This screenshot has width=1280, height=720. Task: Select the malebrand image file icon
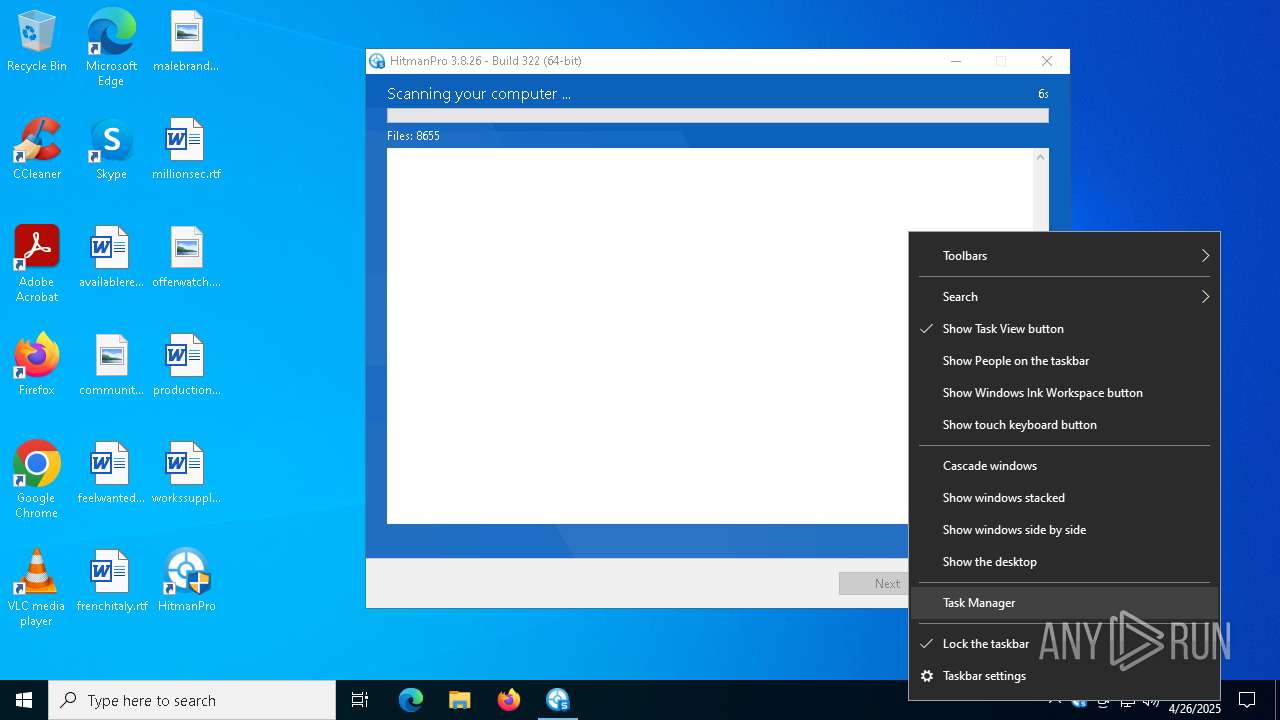click(x=186, y=42)
